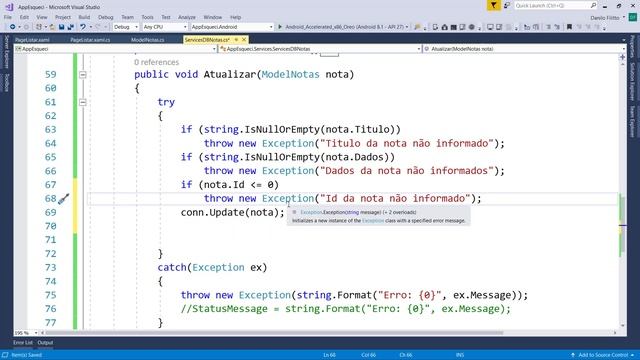Open the Build menu
The image size is (640, 360).
coord(84,17)
